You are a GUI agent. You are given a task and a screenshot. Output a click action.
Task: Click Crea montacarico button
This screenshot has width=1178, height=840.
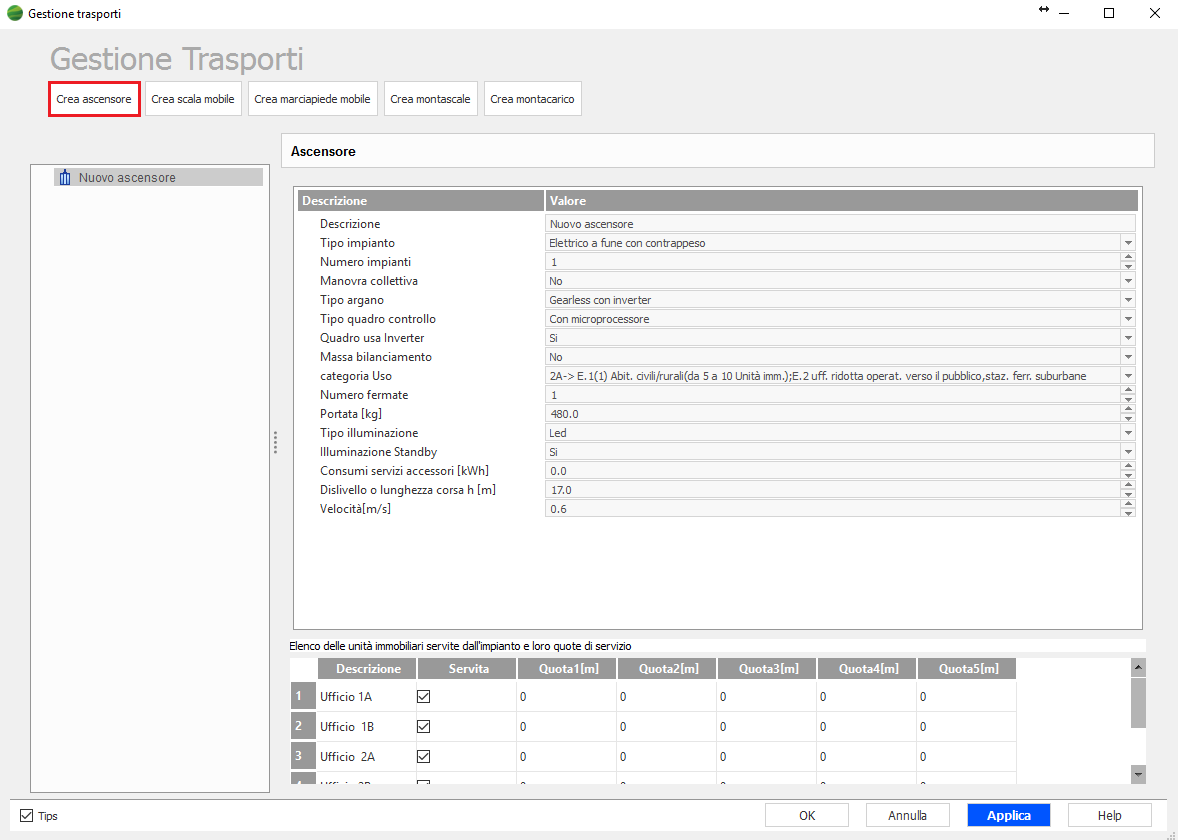532,99
